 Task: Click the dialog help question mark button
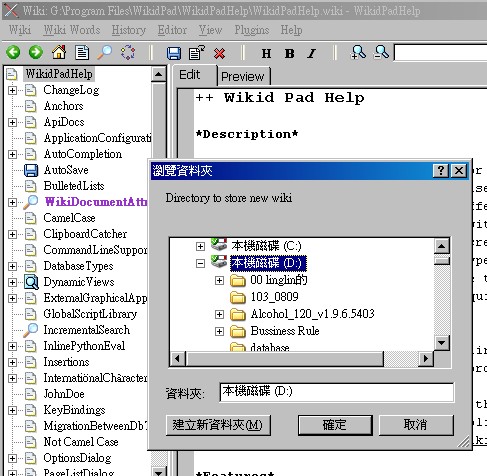441,171
